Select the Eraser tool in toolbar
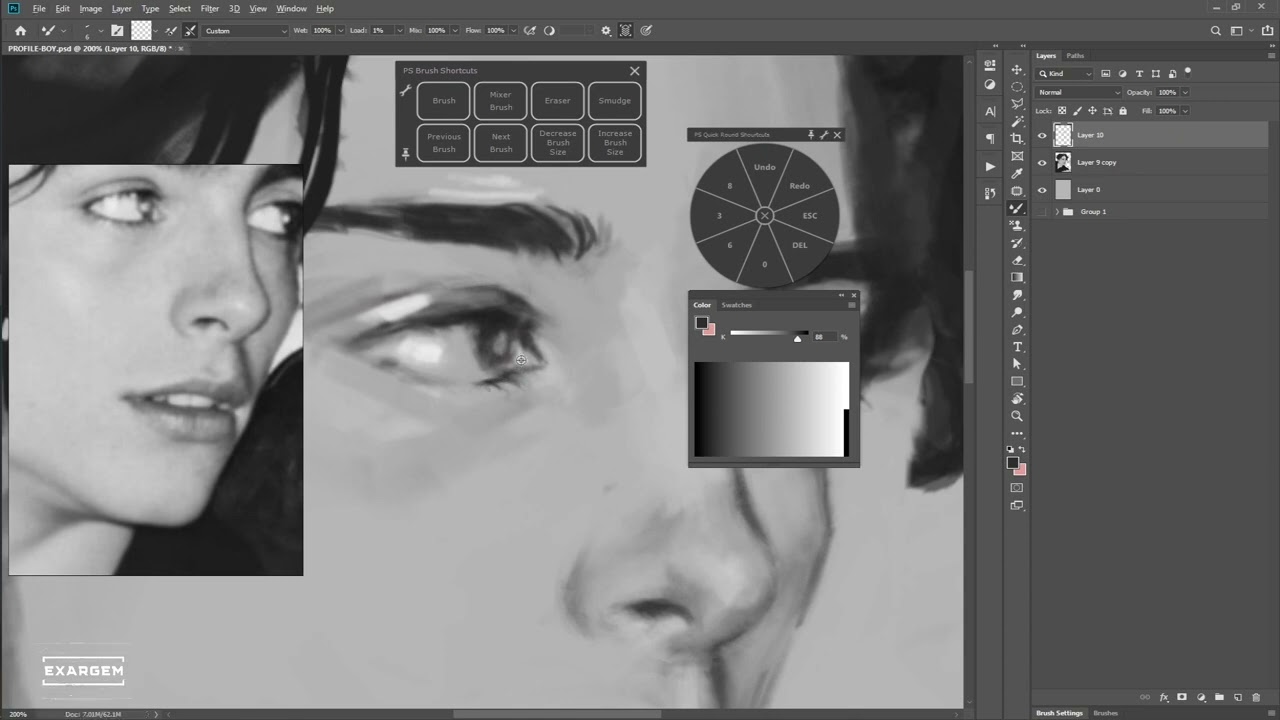 click(x=1017, y=260)
